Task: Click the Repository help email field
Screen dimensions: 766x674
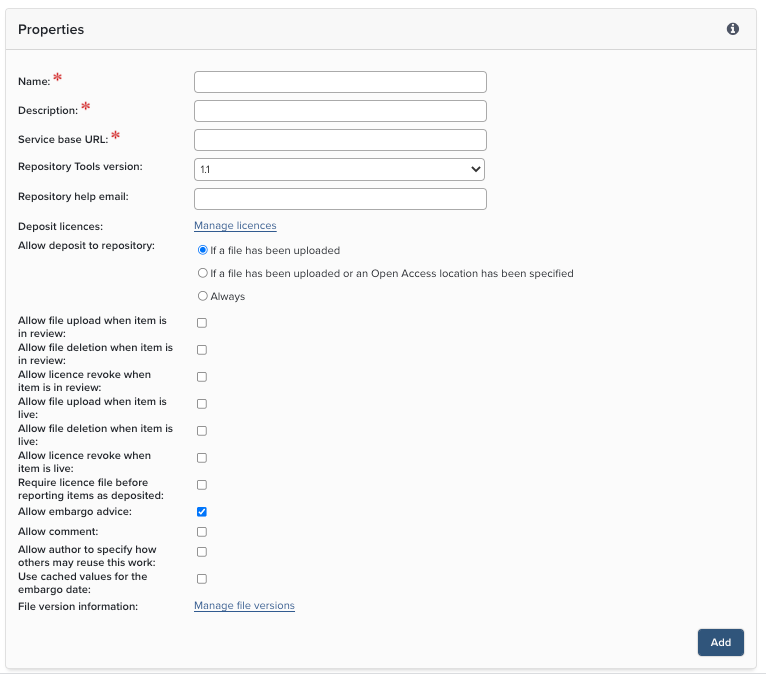Action: click(340, 199)
